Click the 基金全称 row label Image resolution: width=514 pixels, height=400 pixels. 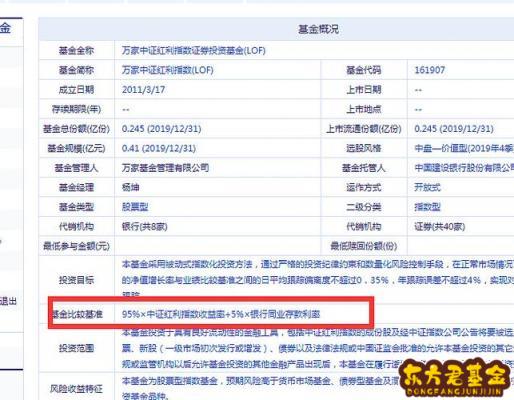[76, 51]
